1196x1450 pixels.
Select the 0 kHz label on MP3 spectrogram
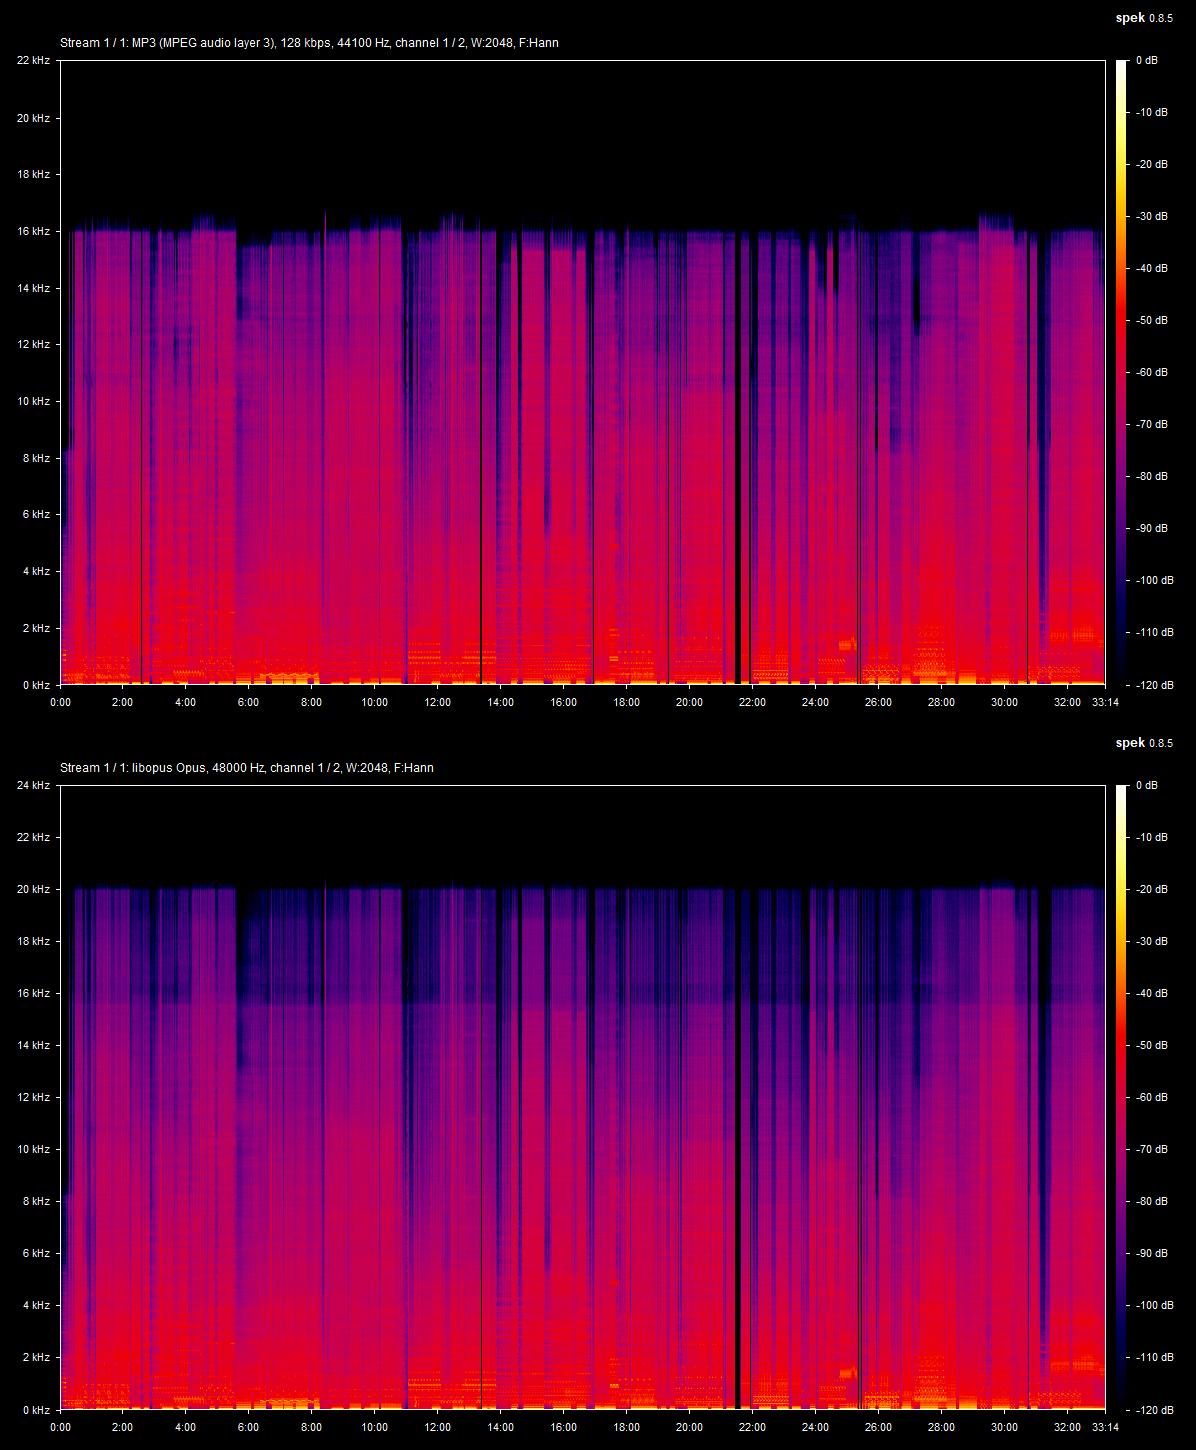coord(37,685)
